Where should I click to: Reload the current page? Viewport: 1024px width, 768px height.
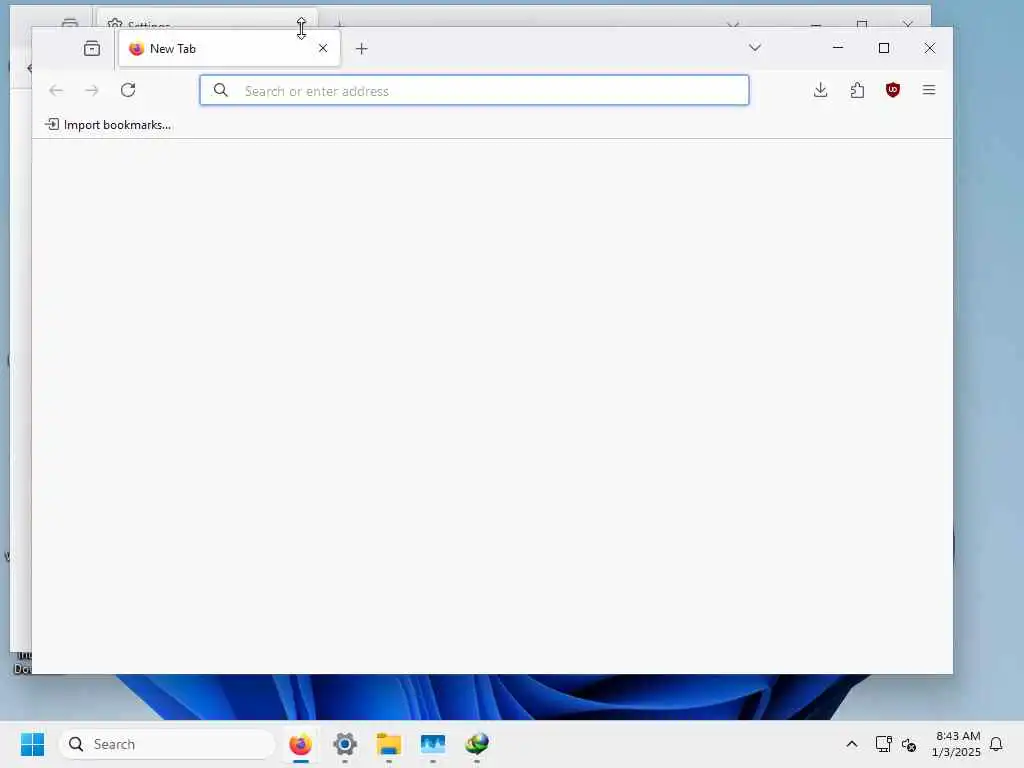(128, 90)
